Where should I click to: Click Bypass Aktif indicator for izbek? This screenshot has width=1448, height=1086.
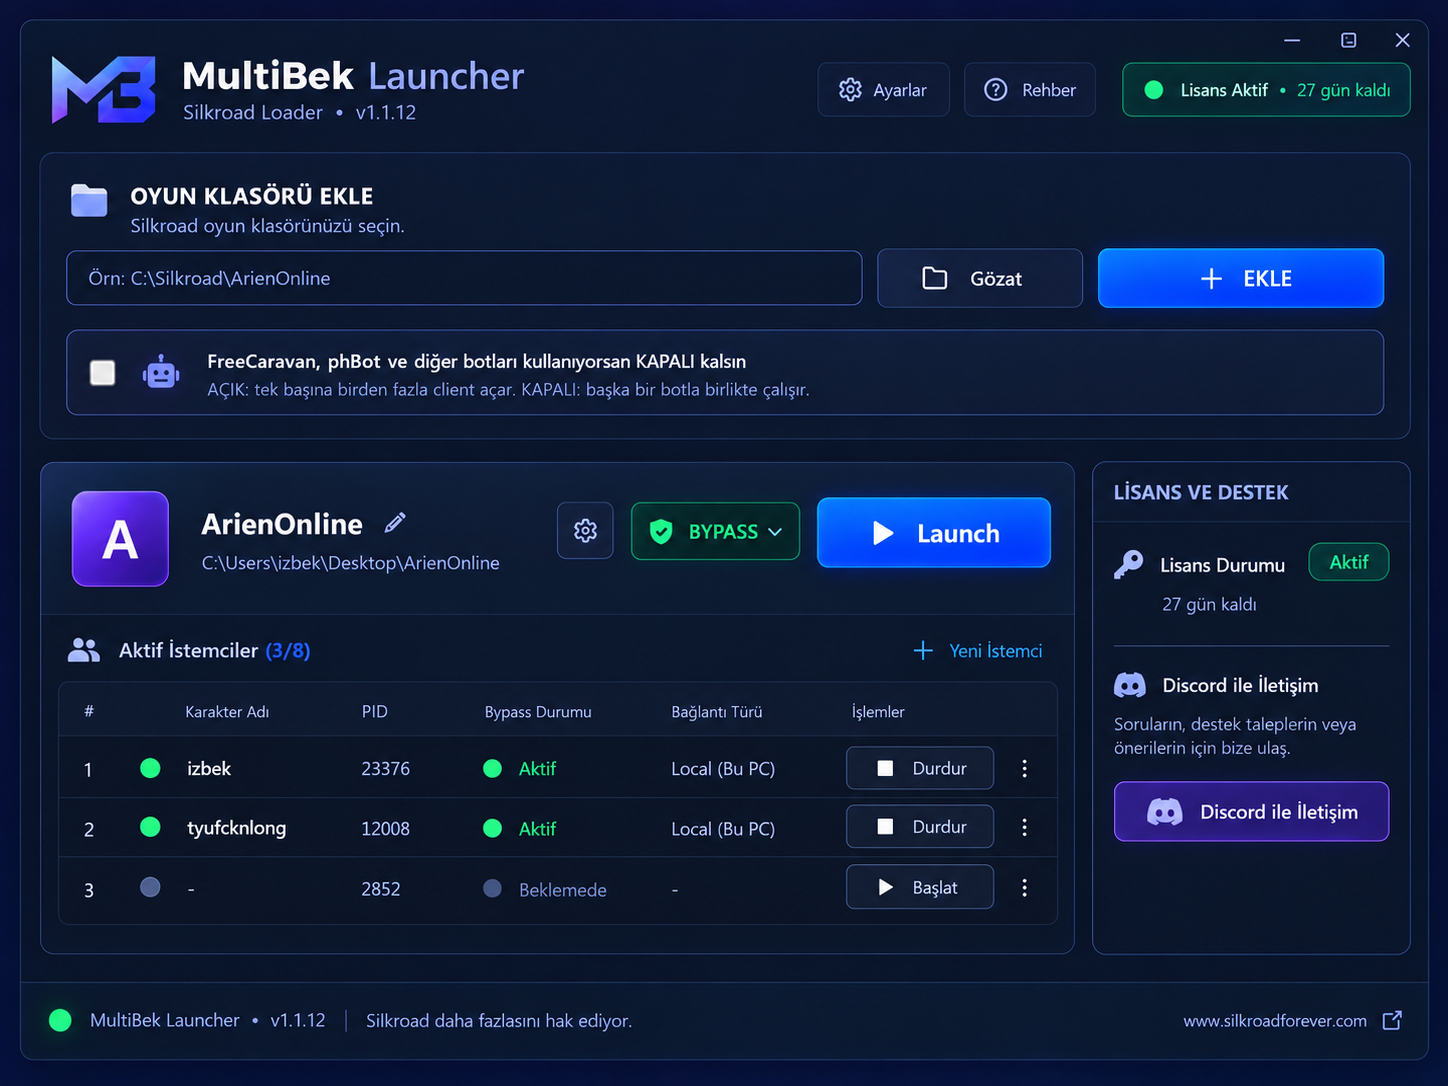[520, 769]
